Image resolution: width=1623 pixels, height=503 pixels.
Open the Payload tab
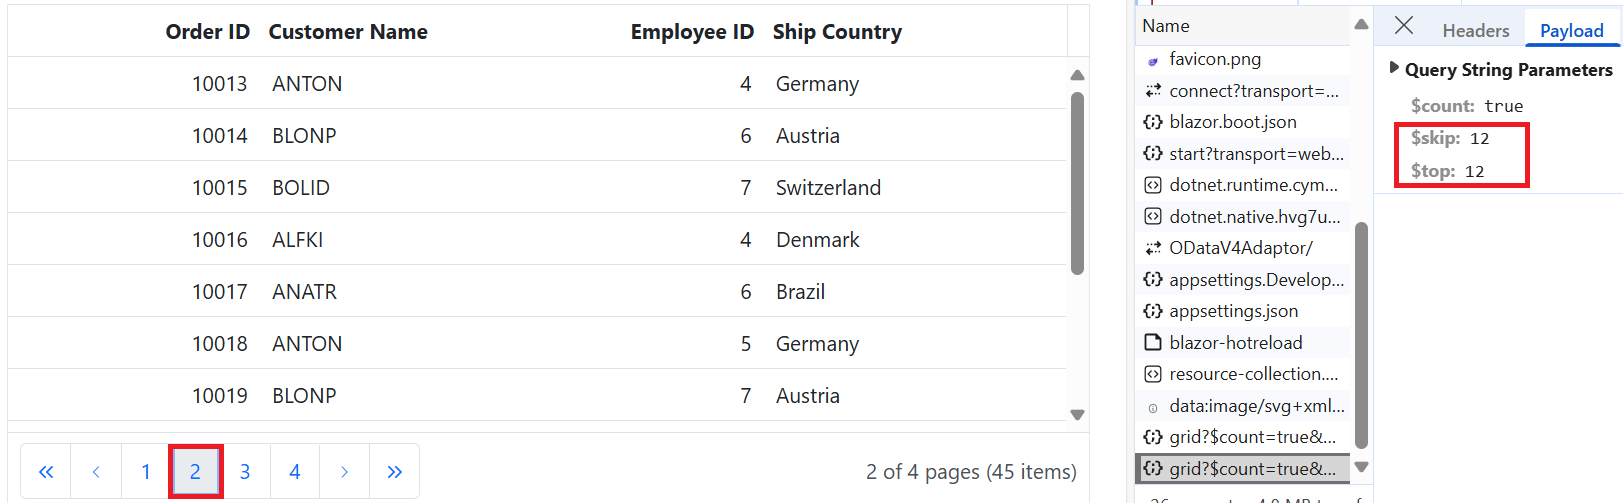click(x=1572, y=31)
